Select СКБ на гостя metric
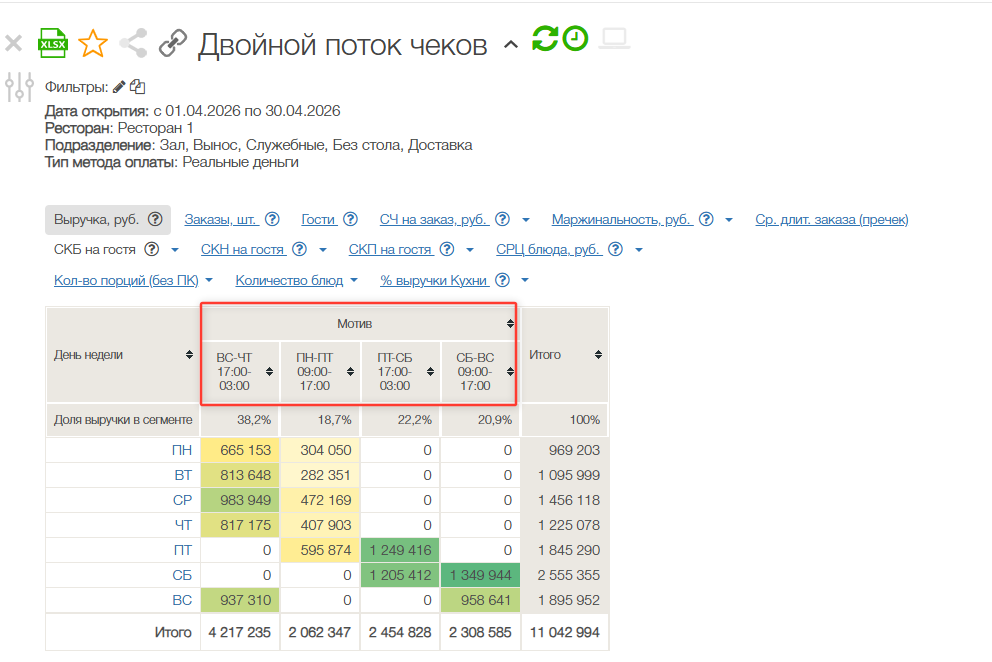 (95, 250)
